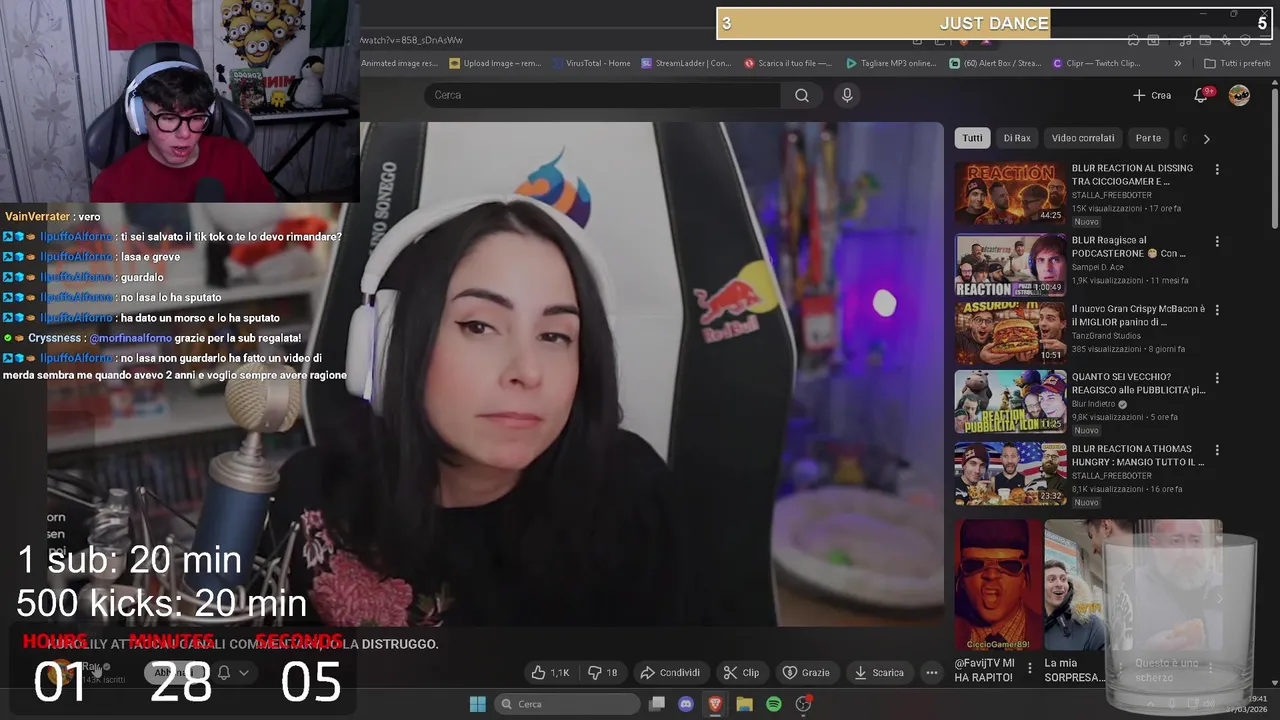Click into the YouTube Cerca search field
The height and width of the screenshot is (720, 1280).
pos(602,95)
